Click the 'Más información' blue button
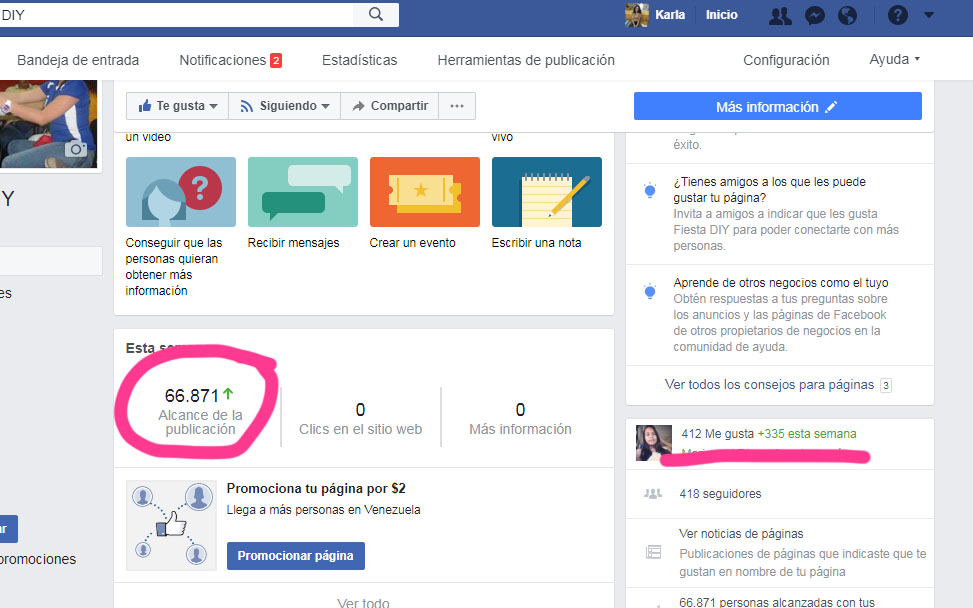The image size is (973, 608). pyautogui.click(x=778, y=106)
